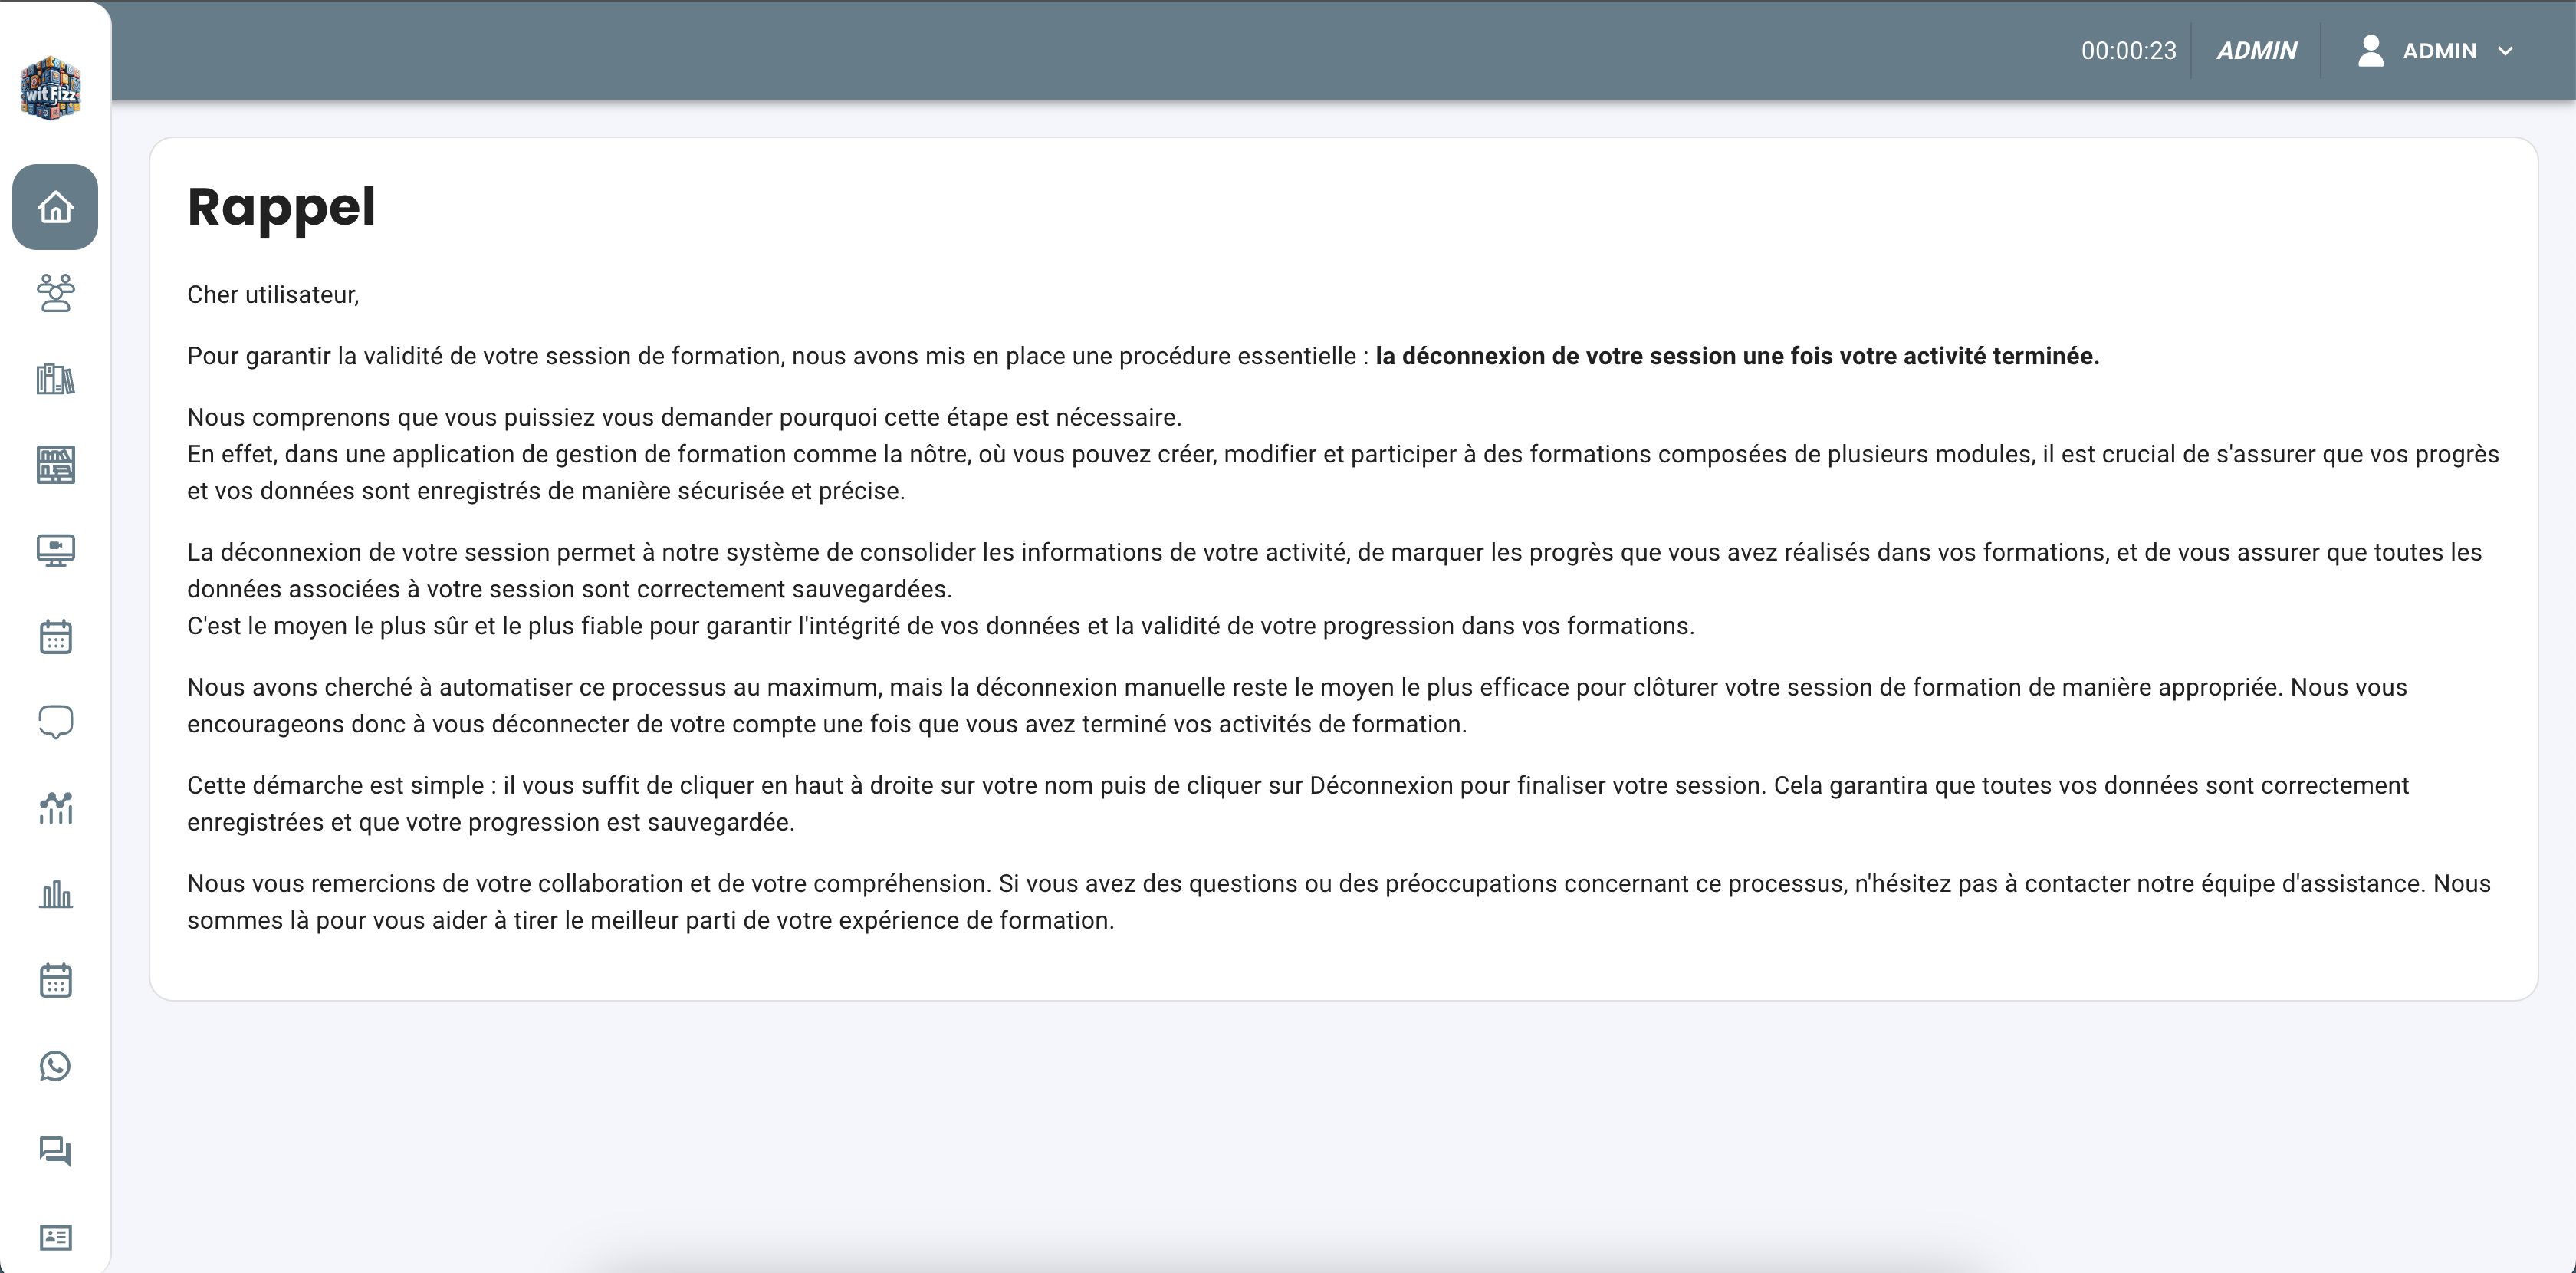
Task: Click the sentence starting 'En effet, dans une application'
Action: pos(1343,472)
